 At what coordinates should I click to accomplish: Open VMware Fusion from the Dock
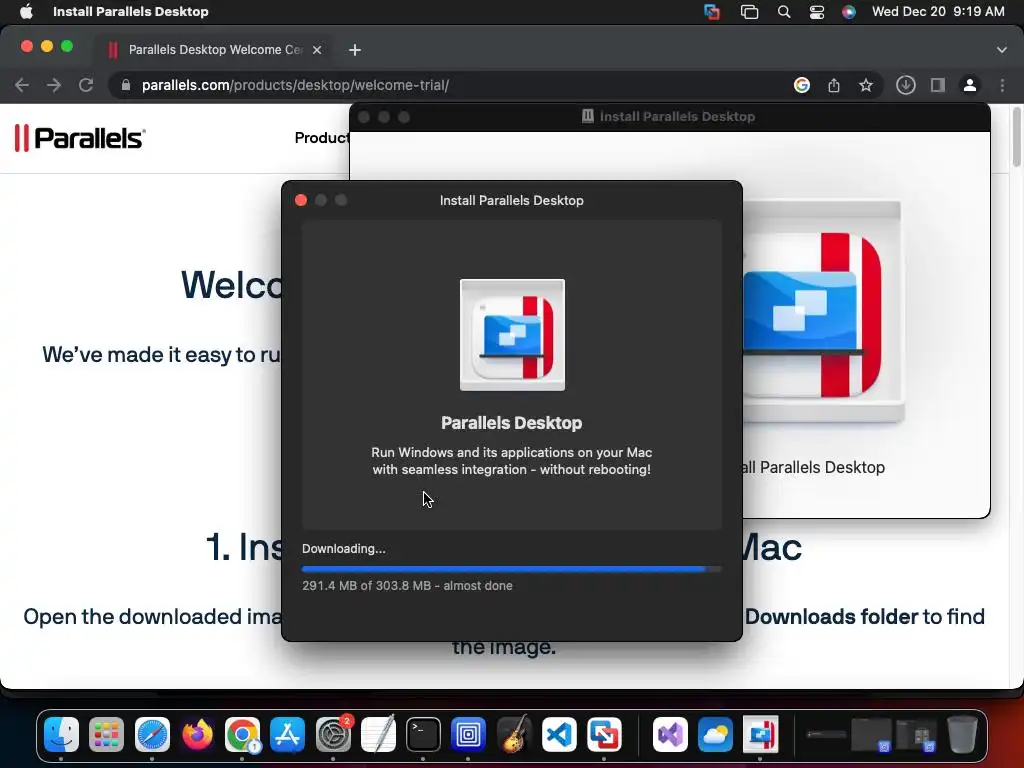[604, 735]
